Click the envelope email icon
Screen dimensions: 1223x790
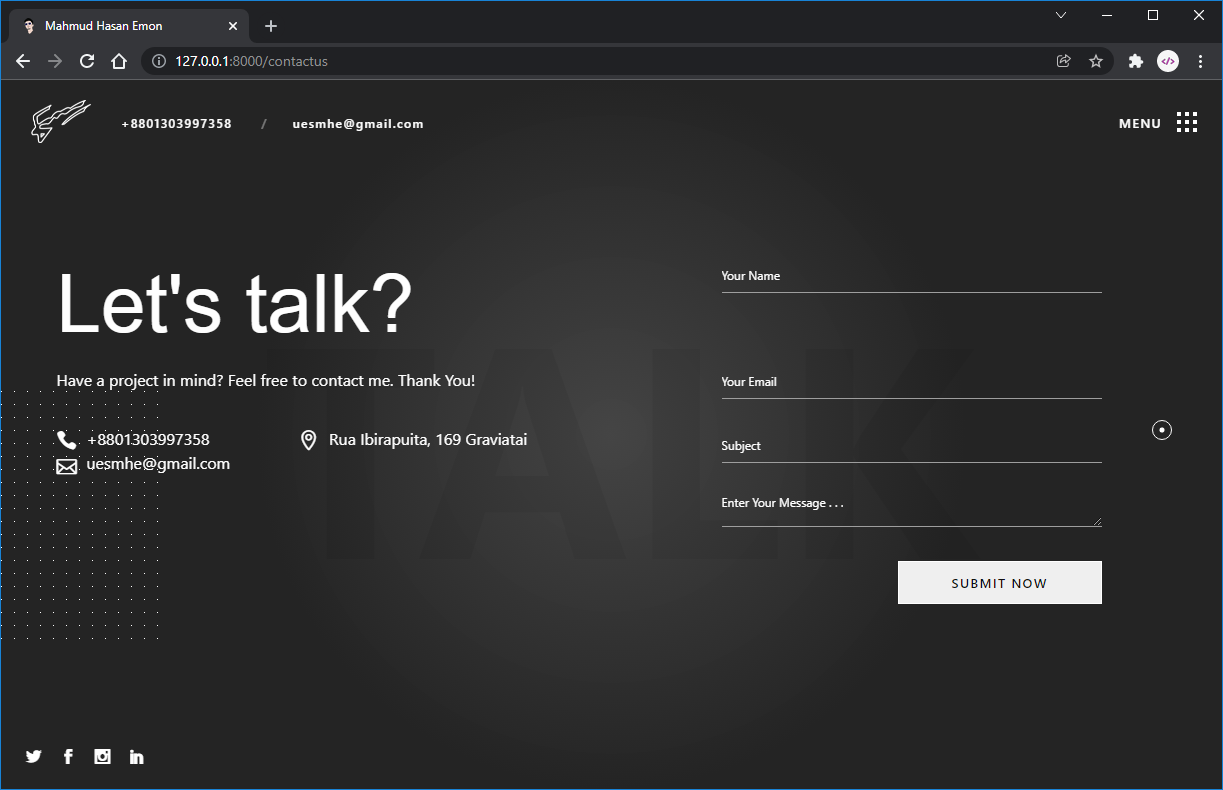(67, 466)
